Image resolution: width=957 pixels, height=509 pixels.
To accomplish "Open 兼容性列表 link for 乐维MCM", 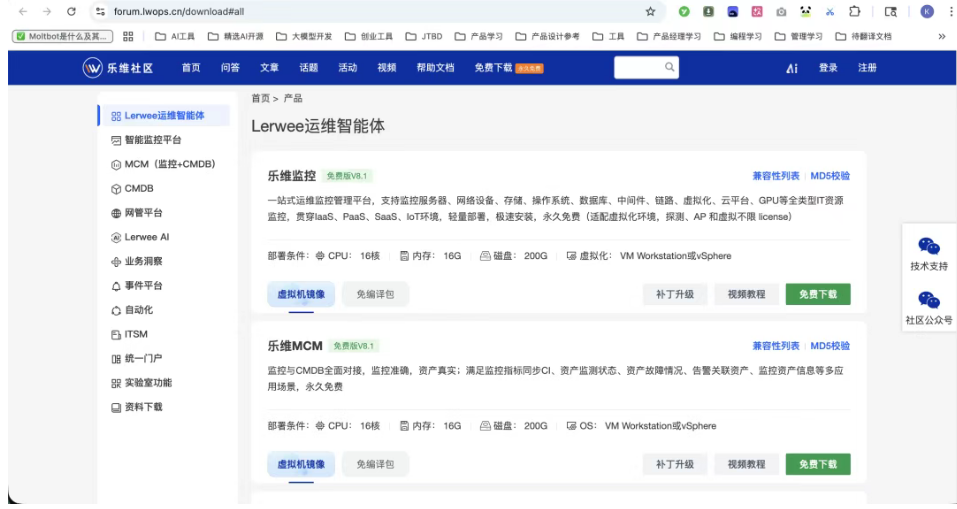I will tap(775, 346).
